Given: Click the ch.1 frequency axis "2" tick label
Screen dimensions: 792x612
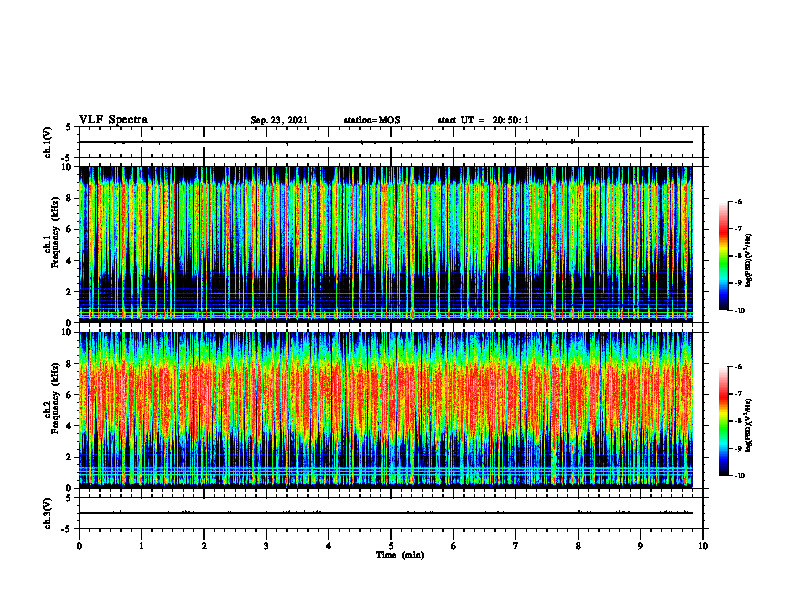Looking at the screenshot, I should (x=70, y=291).
